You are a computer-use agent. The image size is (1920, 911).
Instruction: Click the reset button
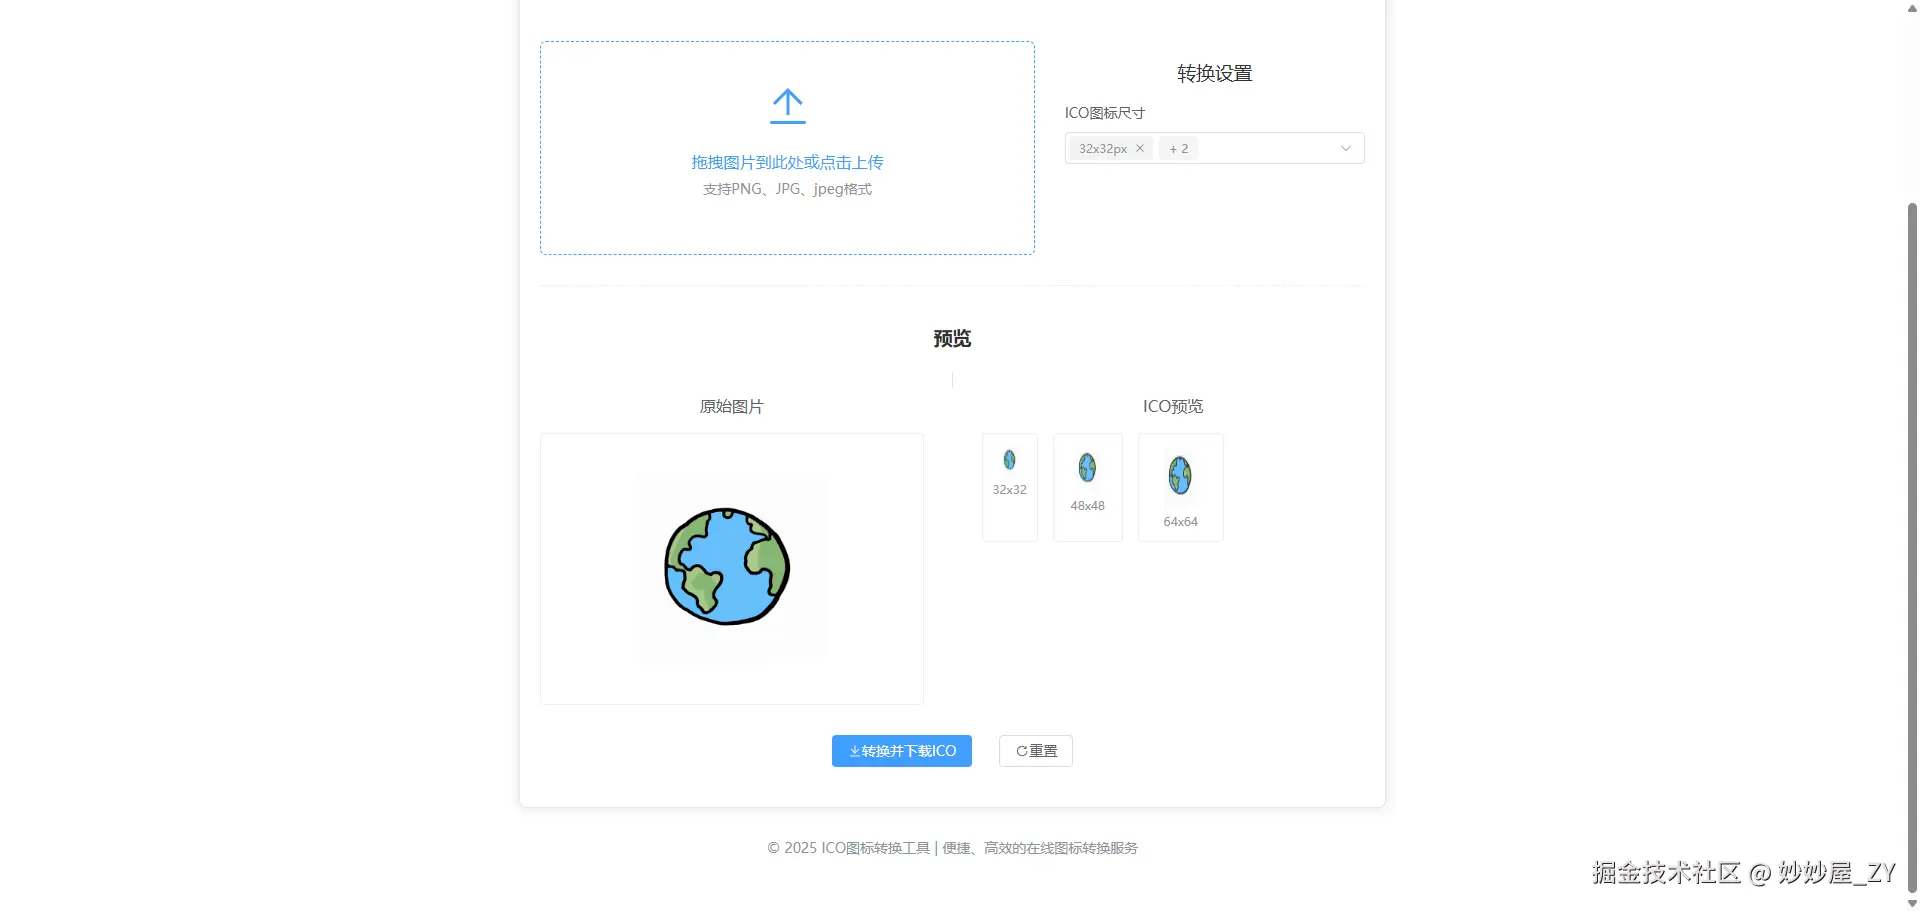(1036, 751)
